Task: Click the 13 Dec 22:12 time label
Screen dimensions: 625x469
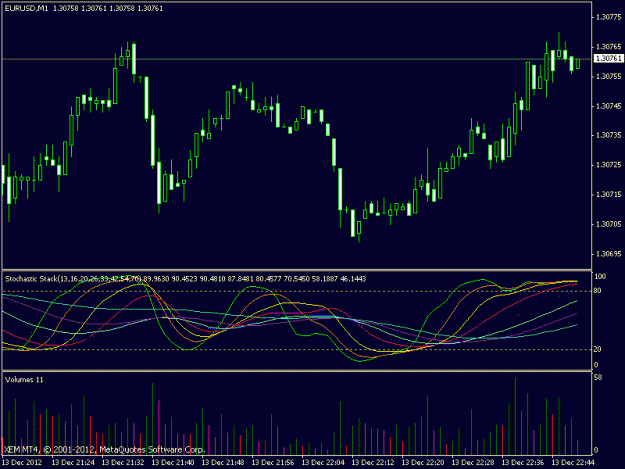Action: click(373, 462)
